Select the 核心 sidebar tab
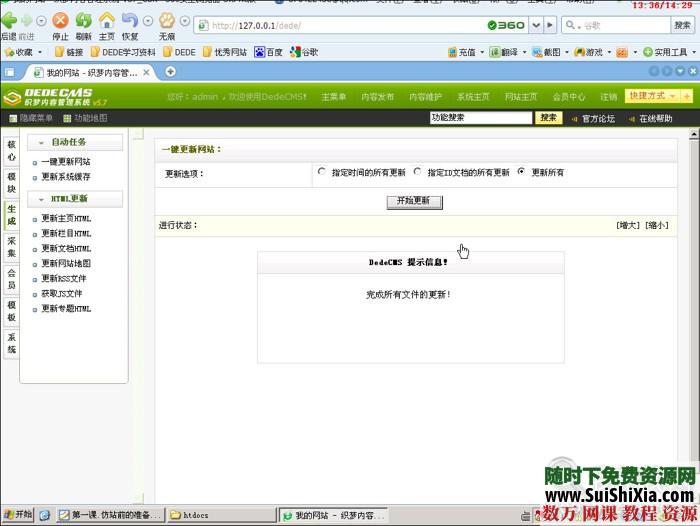Screen dimensions: 700x526 [12, 150]
